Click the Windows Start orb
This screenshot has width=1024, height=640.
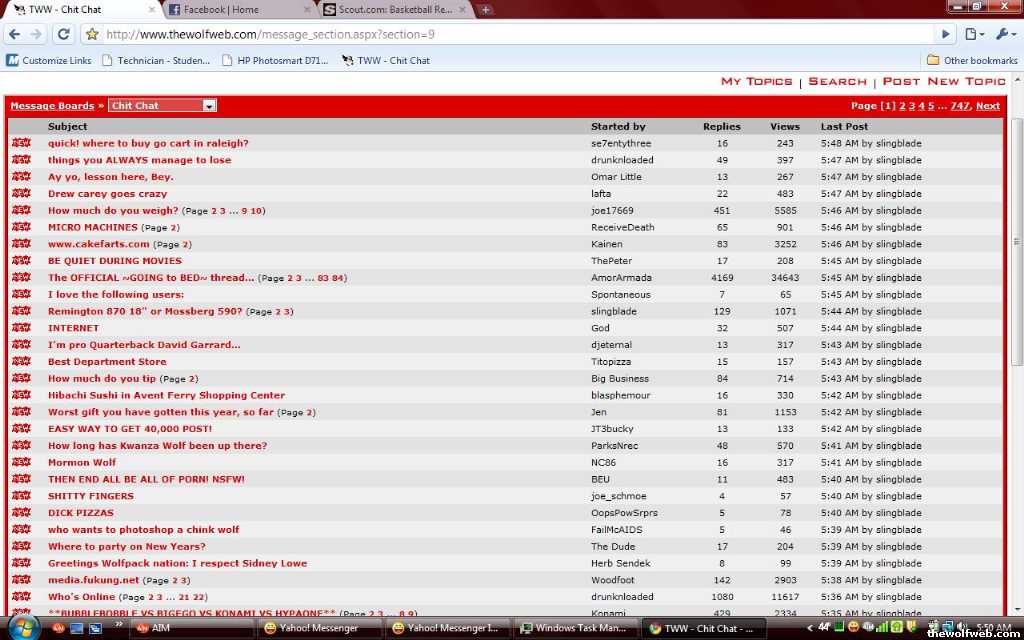click(x=23, y=627)
